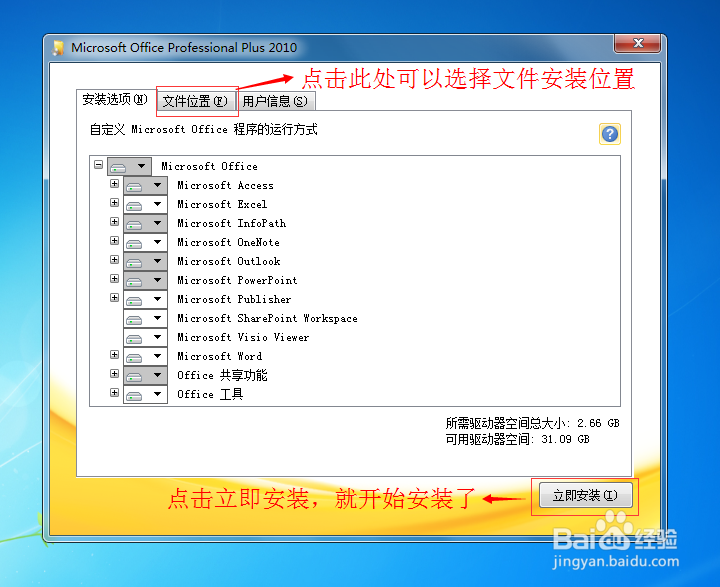
Task: Open Microsoft OneNote install option dropdown
Action: (x=145, y=243)
